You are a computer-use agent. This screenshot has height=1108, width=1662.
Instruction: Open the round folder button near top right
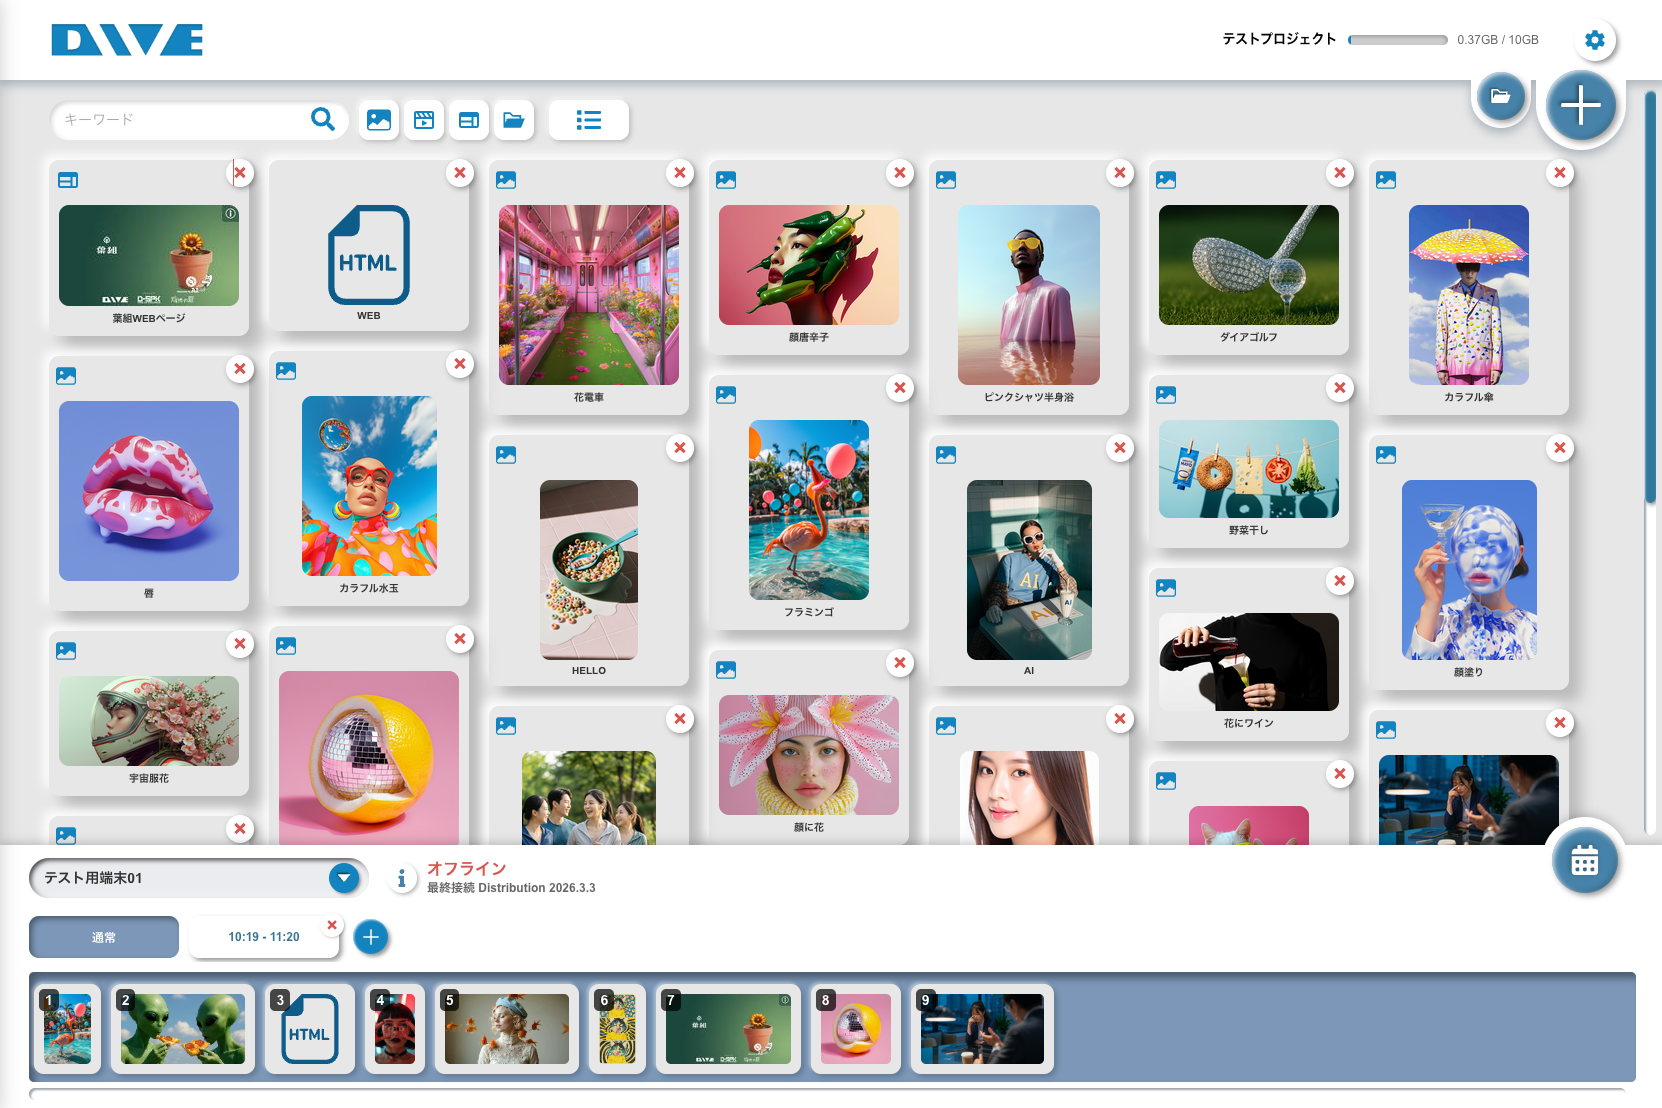click(1501, 97)
